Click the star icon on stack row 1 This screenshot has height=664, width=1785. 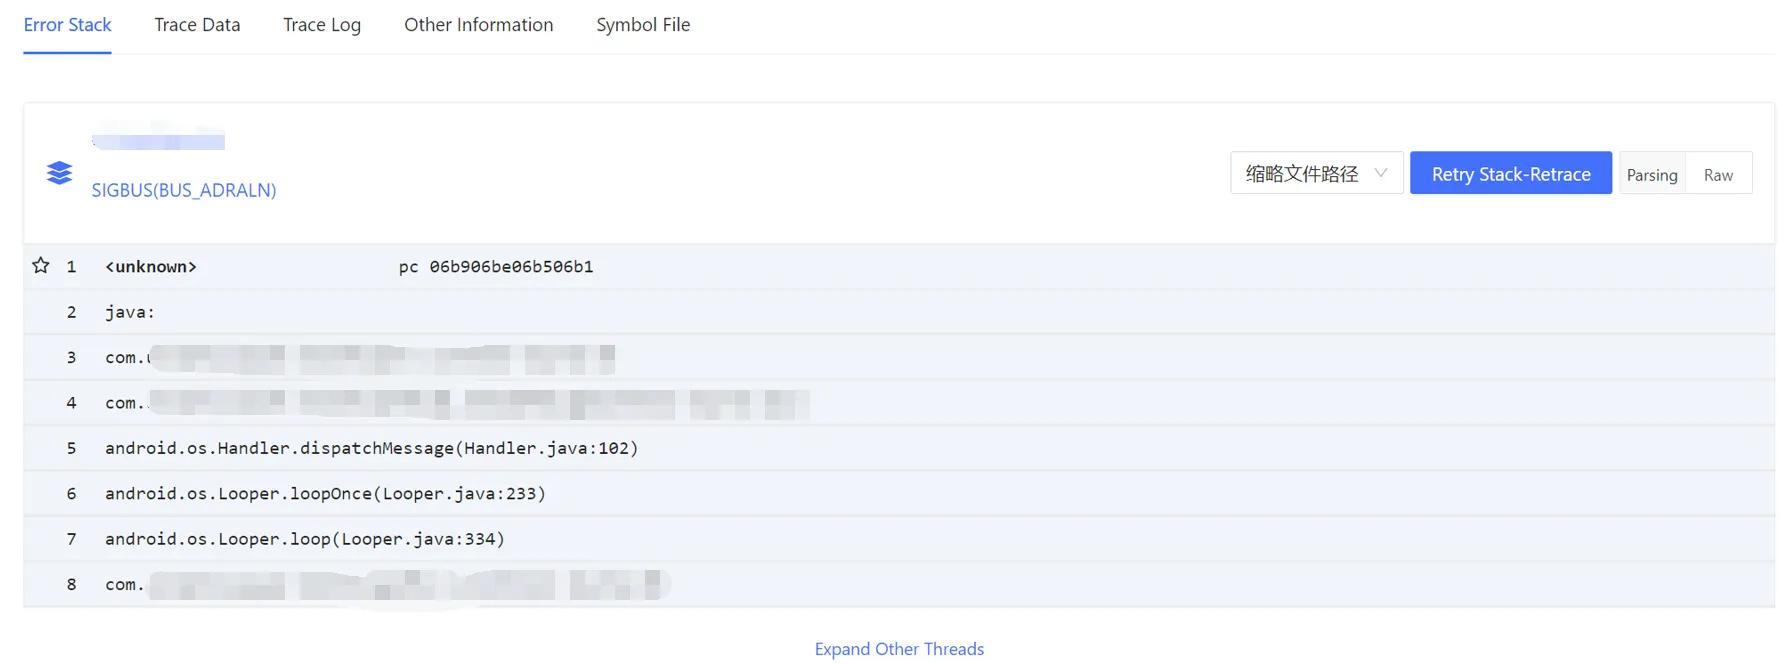(41, 266)
